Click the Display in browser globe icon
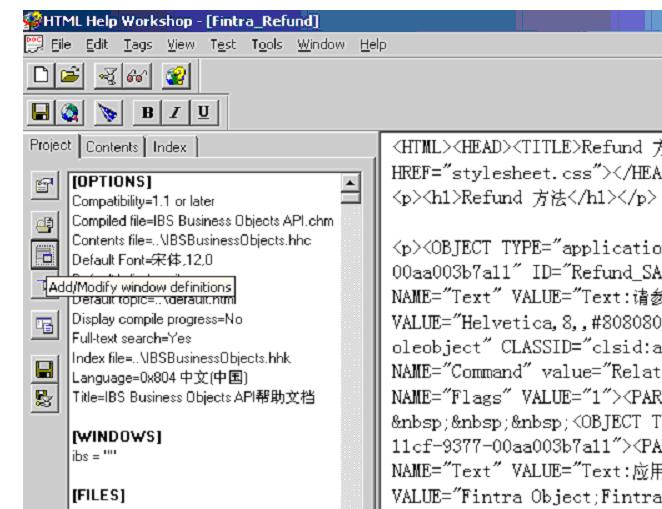 tap(70, 113)
